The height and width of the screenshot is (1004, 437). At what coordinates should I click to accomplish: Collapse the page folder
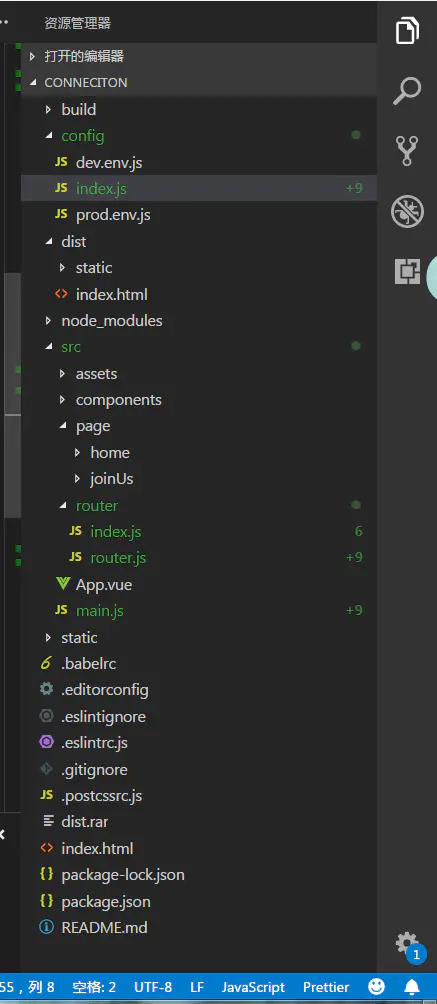(199, 426)
